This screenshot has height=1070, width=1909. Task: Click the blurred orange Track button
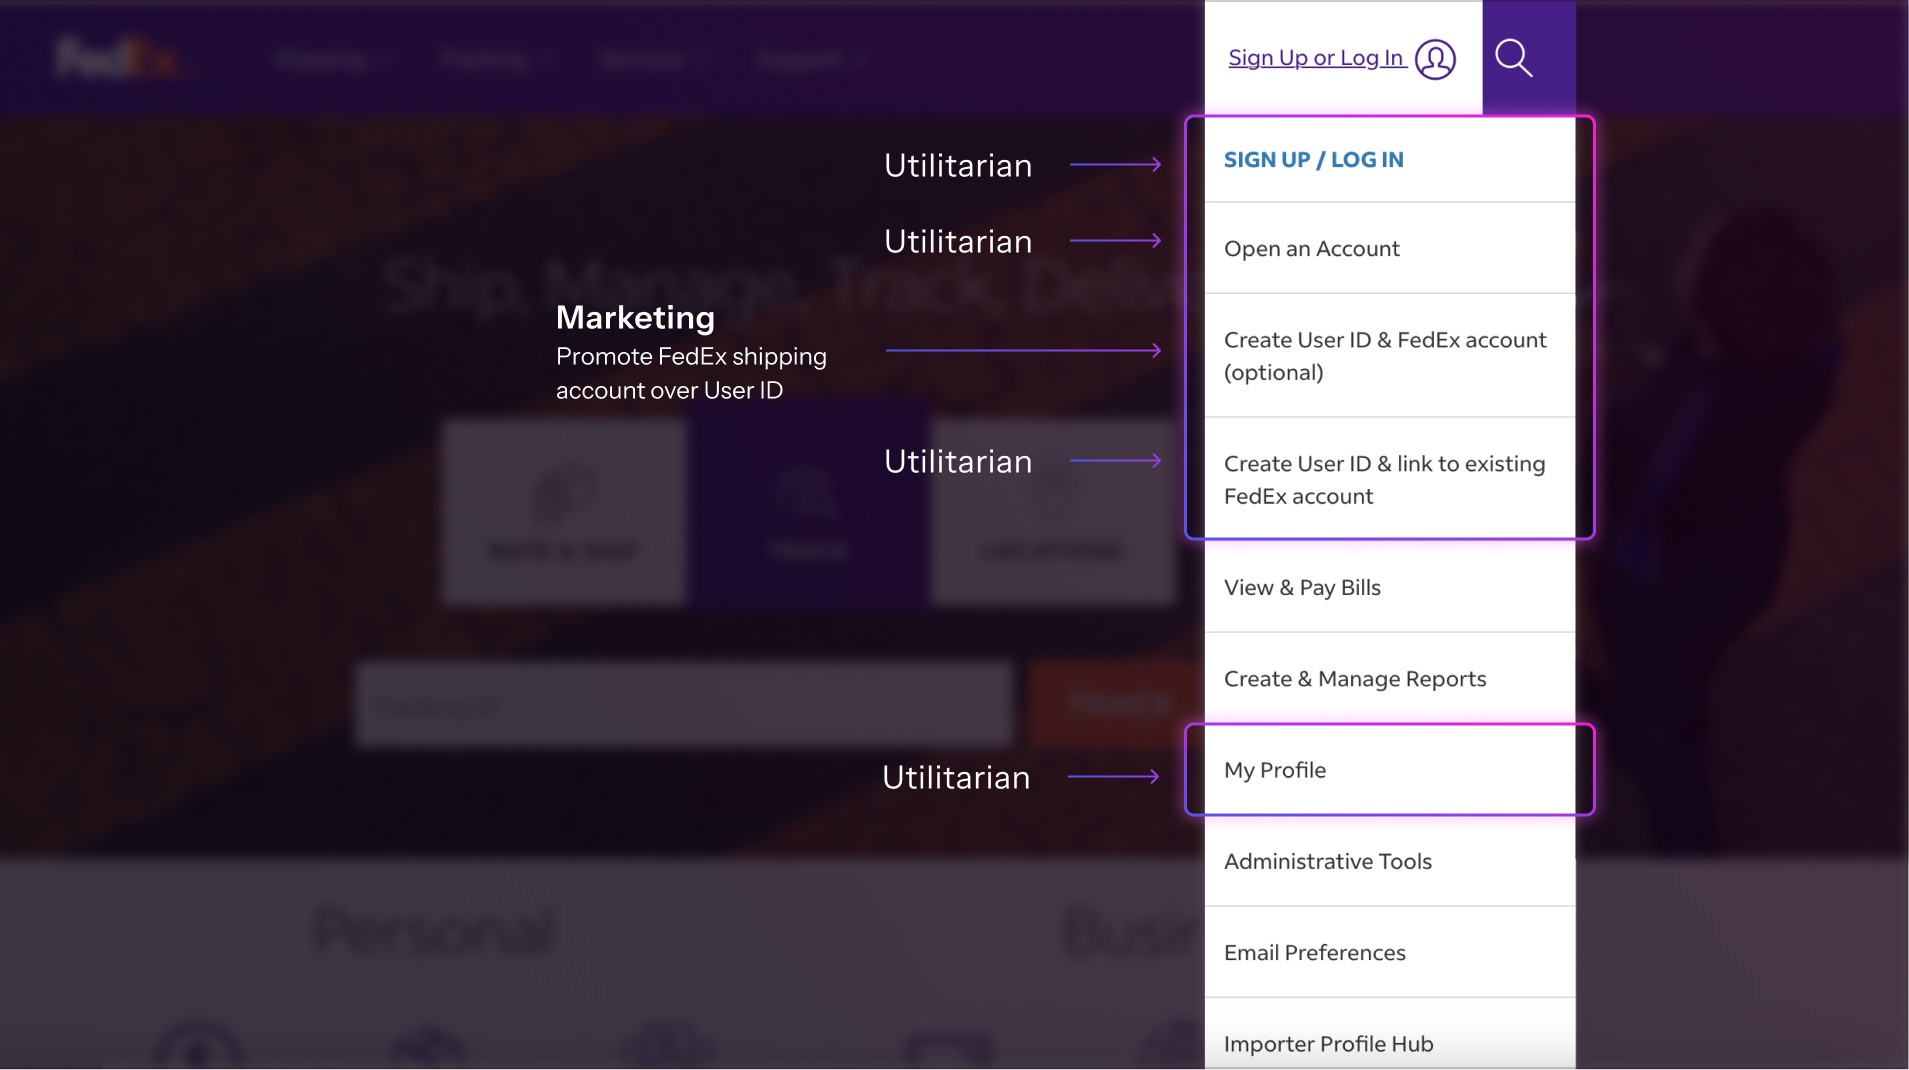click(x=1118, y=704)
